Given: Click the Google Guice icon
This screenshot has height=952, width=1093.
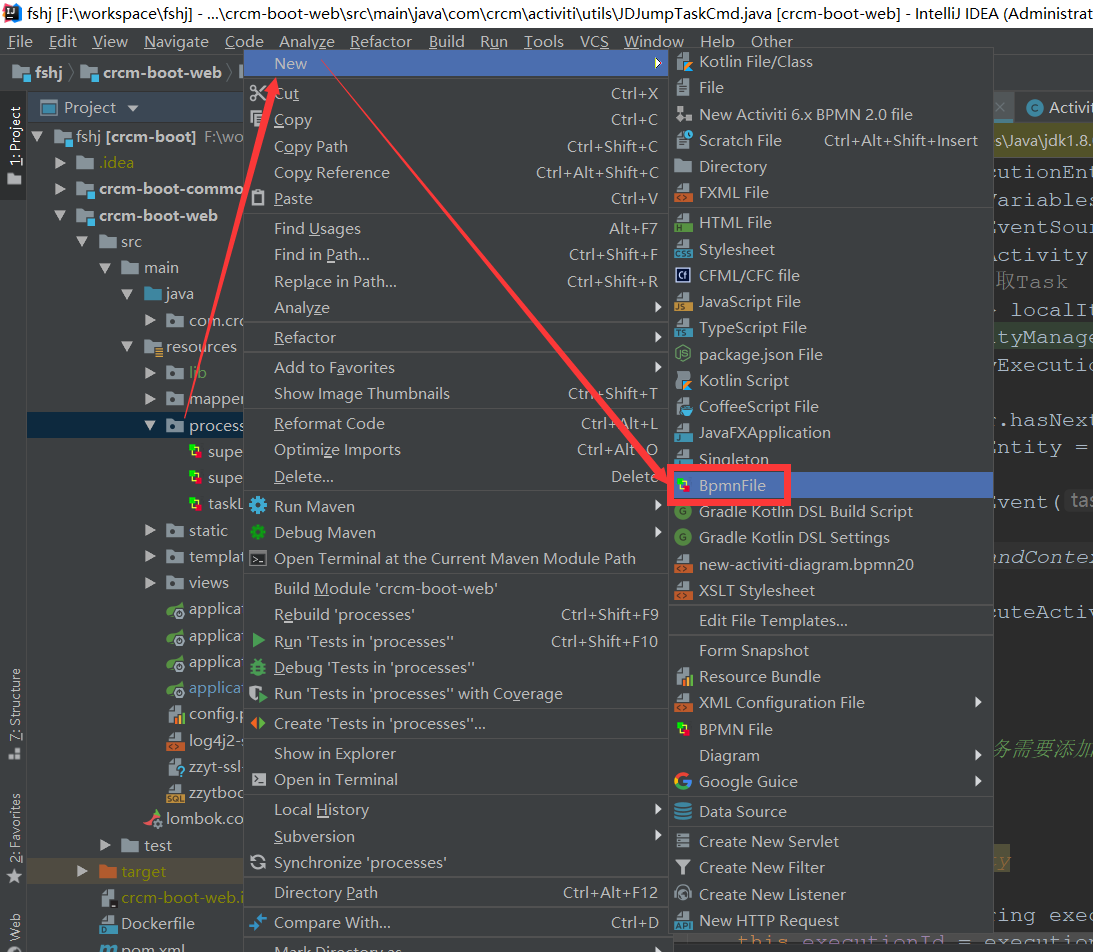Looking at the screenshot, I should [x=684, y=782].
